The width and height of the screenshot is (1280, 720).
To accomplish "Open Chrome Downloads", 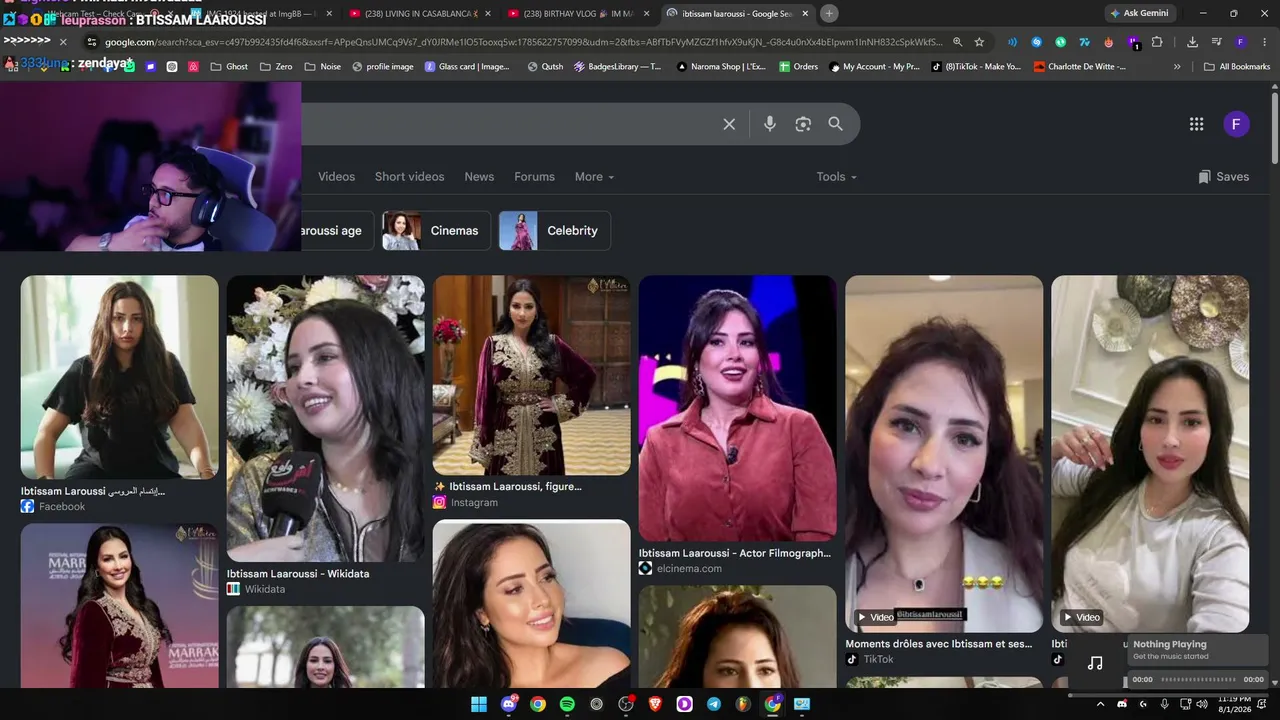I will click(1192, 42).
